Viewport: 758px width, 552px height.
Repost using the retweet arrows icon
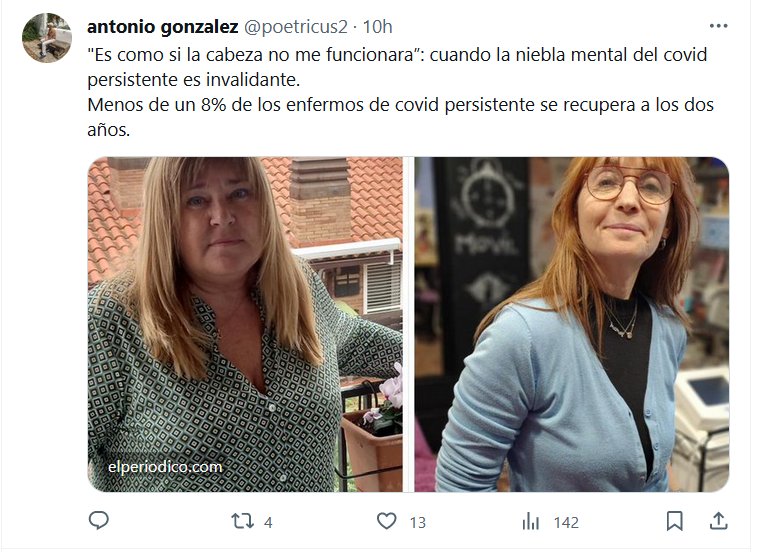(242, 521)
